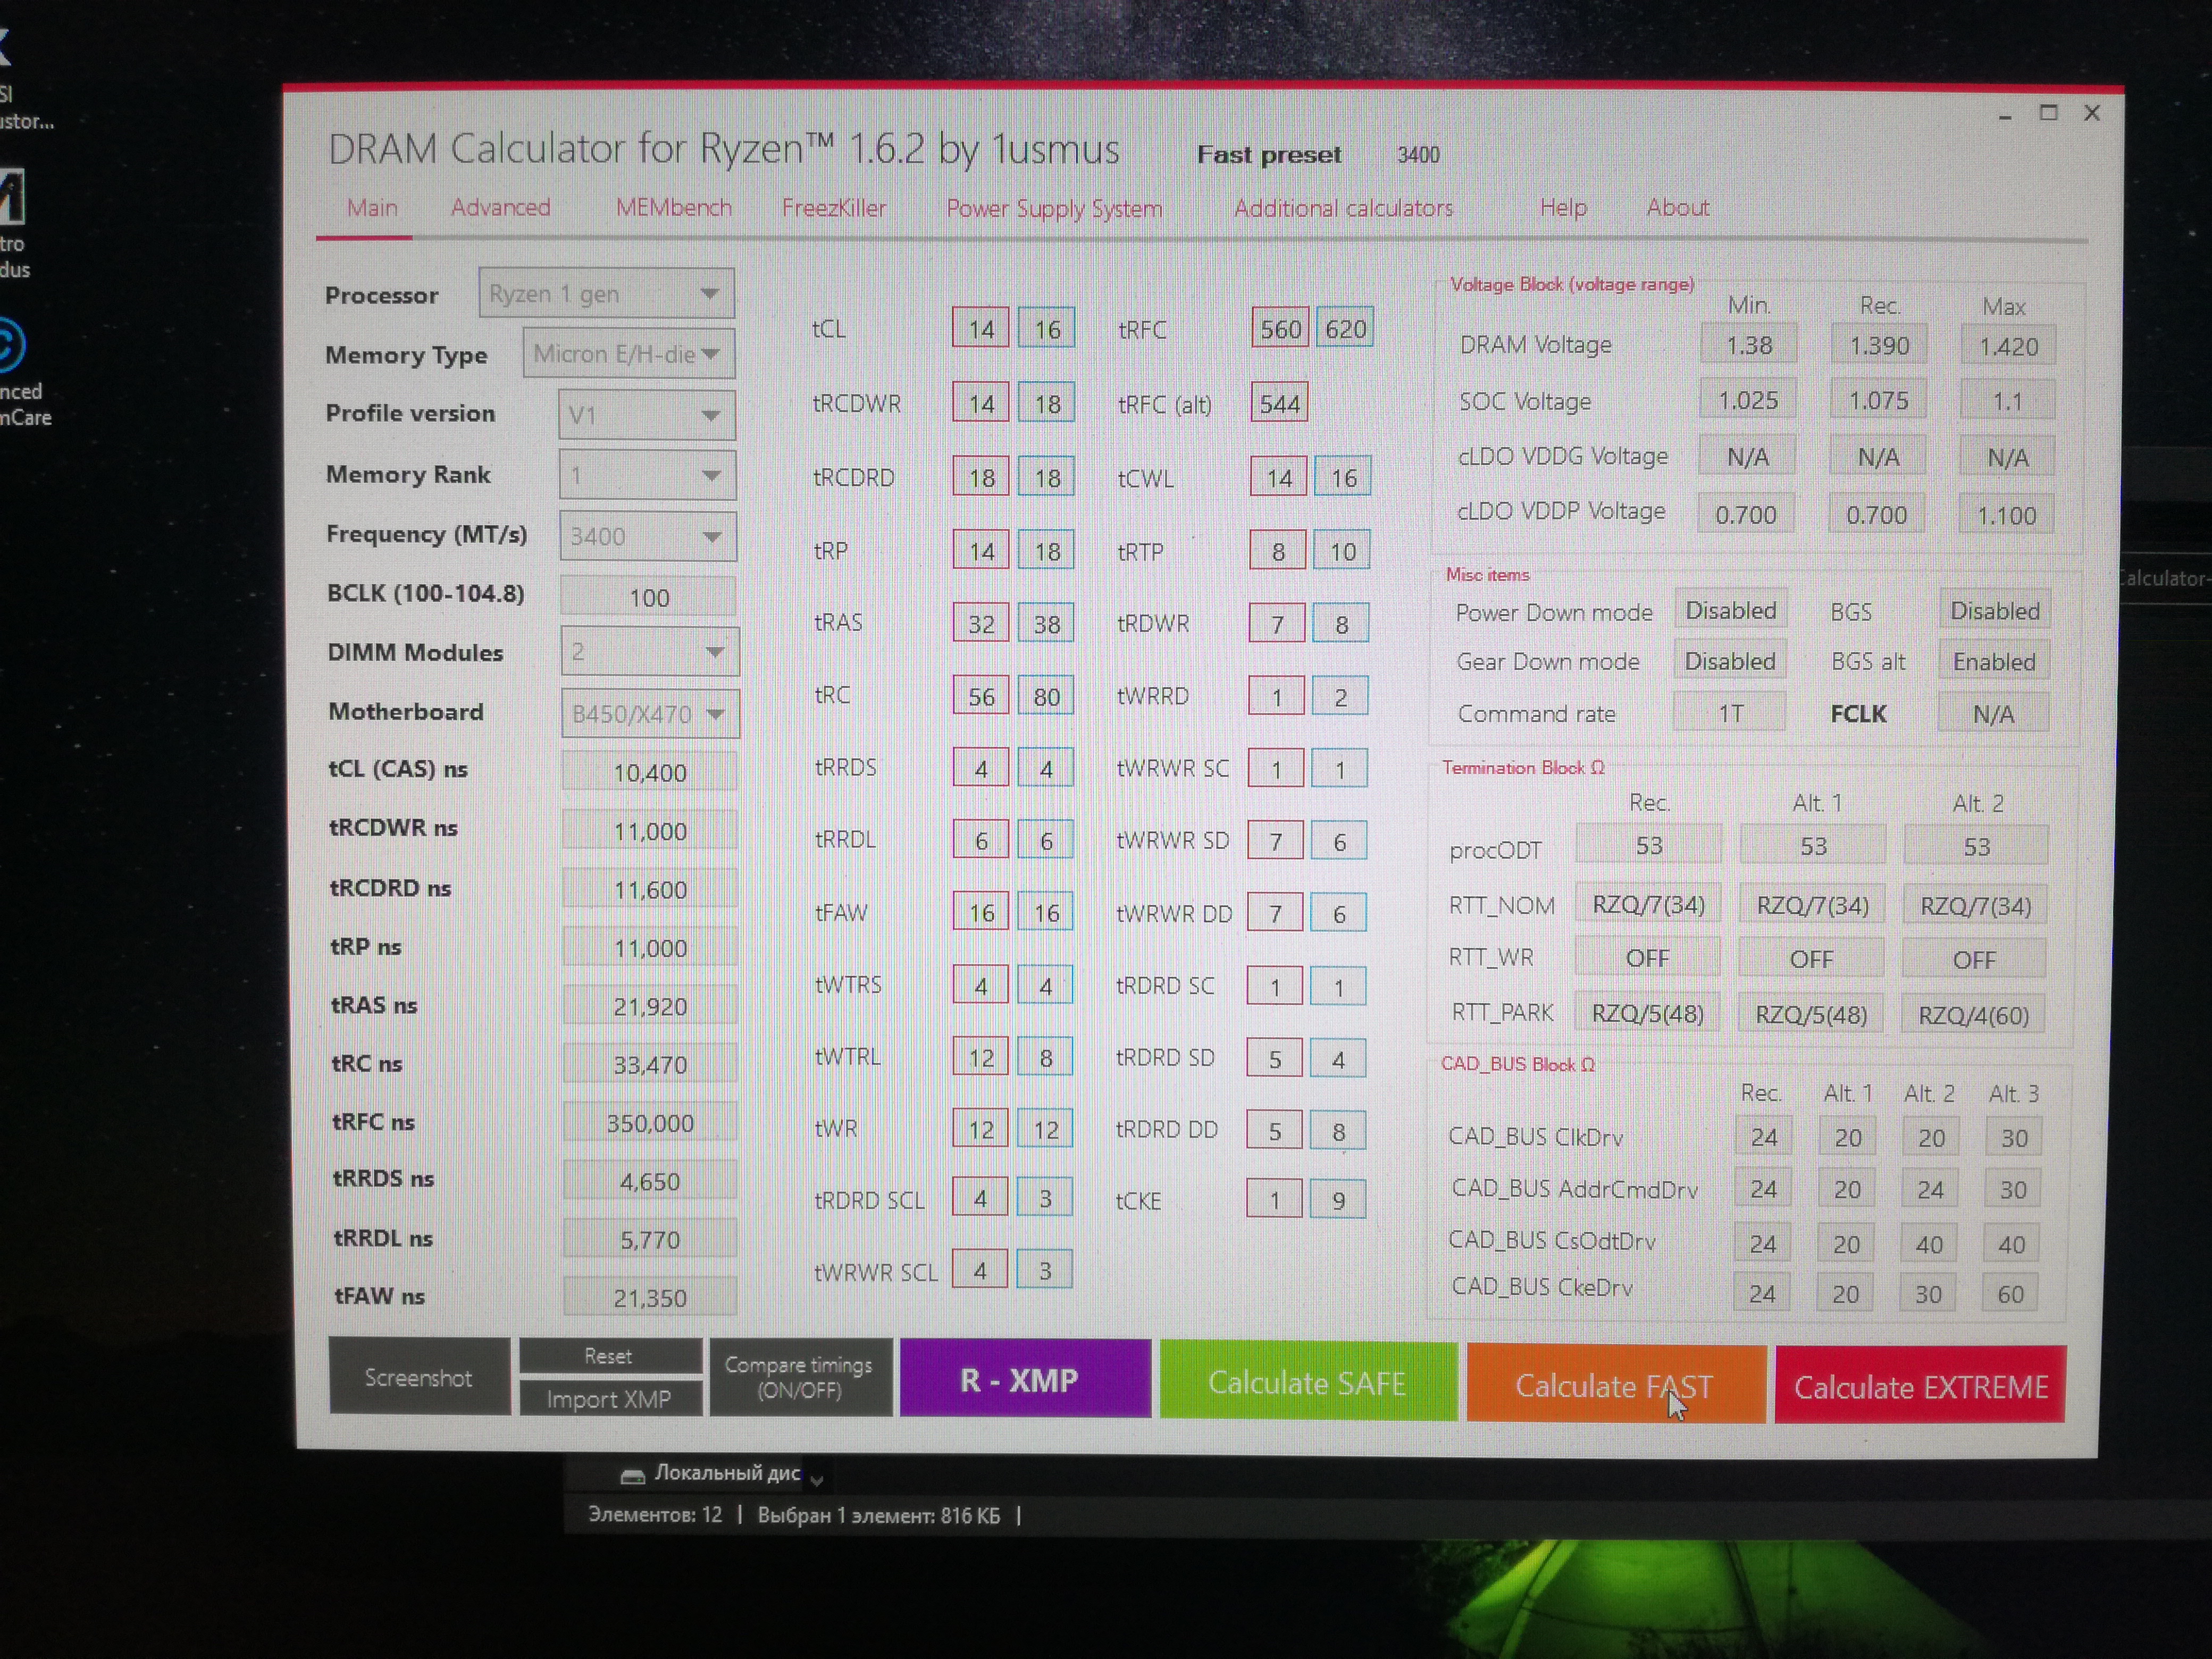
Task: Minimize the DRAM Calculator window
Action: 2004,116
